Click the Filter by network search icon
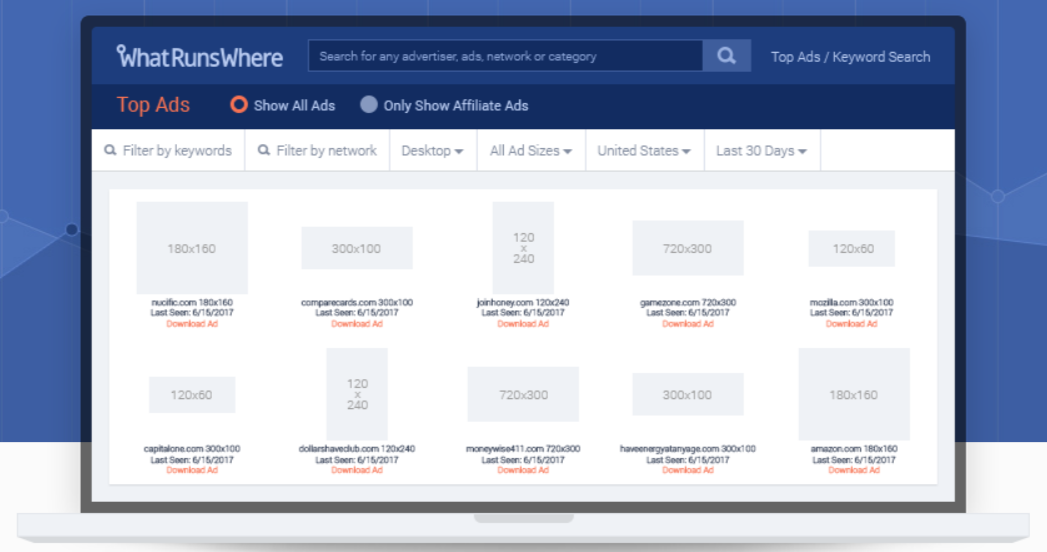This screenshot has width=1047, height=552. click(264, 151)
